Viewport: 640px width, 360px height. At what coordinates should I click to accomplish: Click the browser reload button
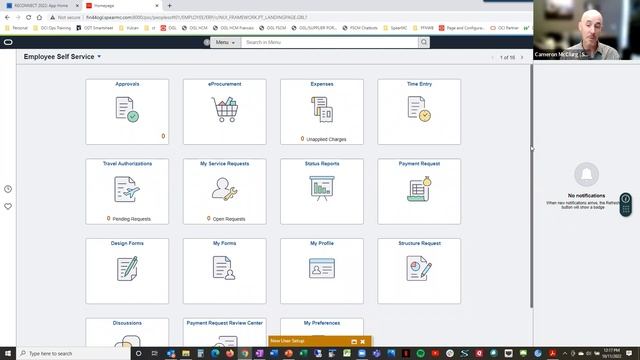(28, 17)
